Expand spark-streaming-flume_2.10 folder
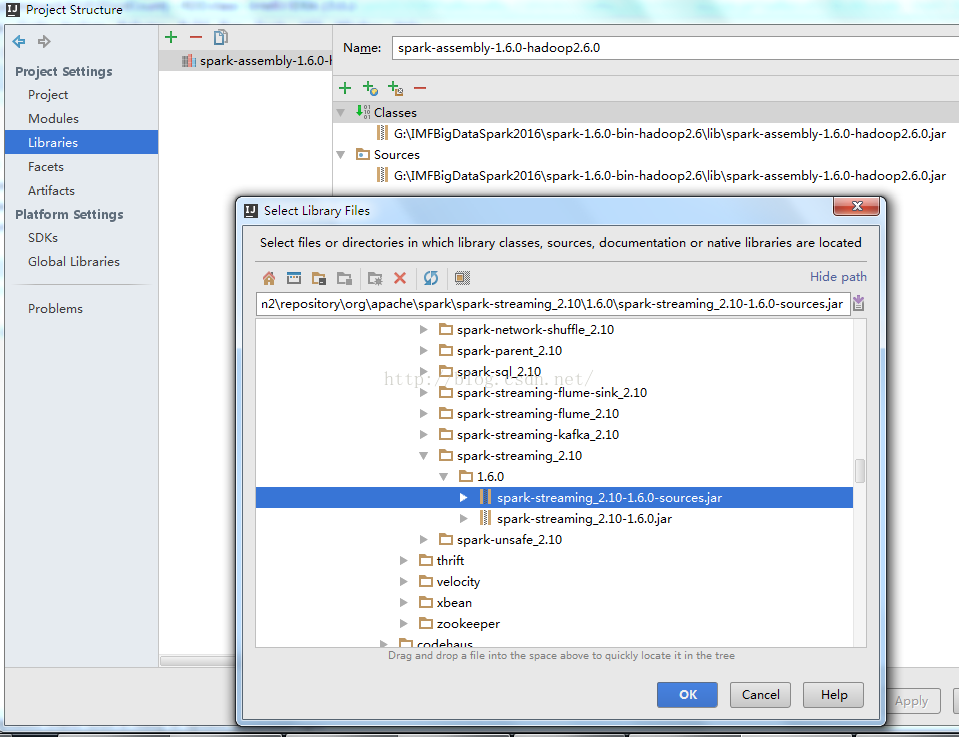959x737 pixels. click(423, 413)
